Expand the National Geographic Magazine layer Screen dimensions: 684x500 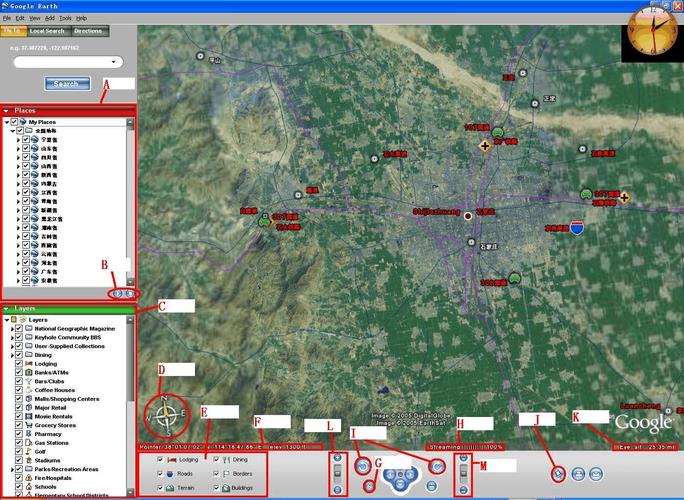click(x=10, y=328)
